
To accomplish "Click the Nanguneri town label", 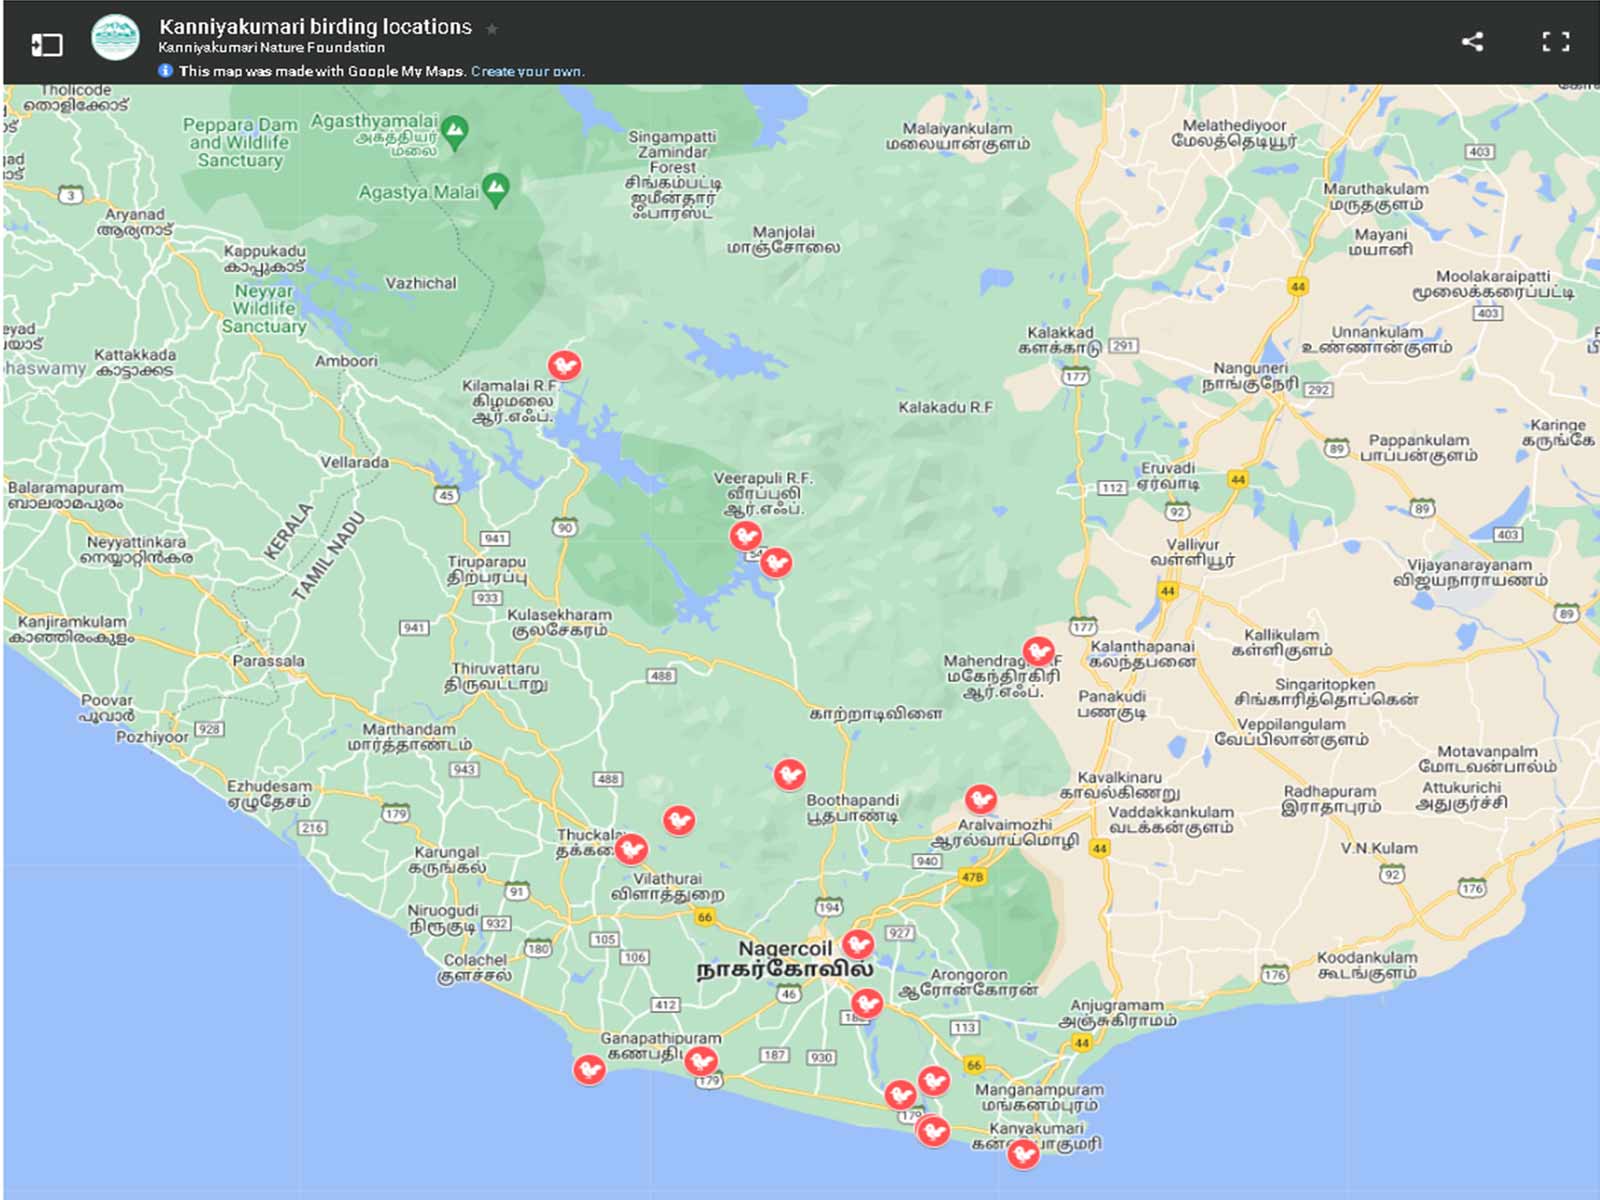I will coord(1251,375).
